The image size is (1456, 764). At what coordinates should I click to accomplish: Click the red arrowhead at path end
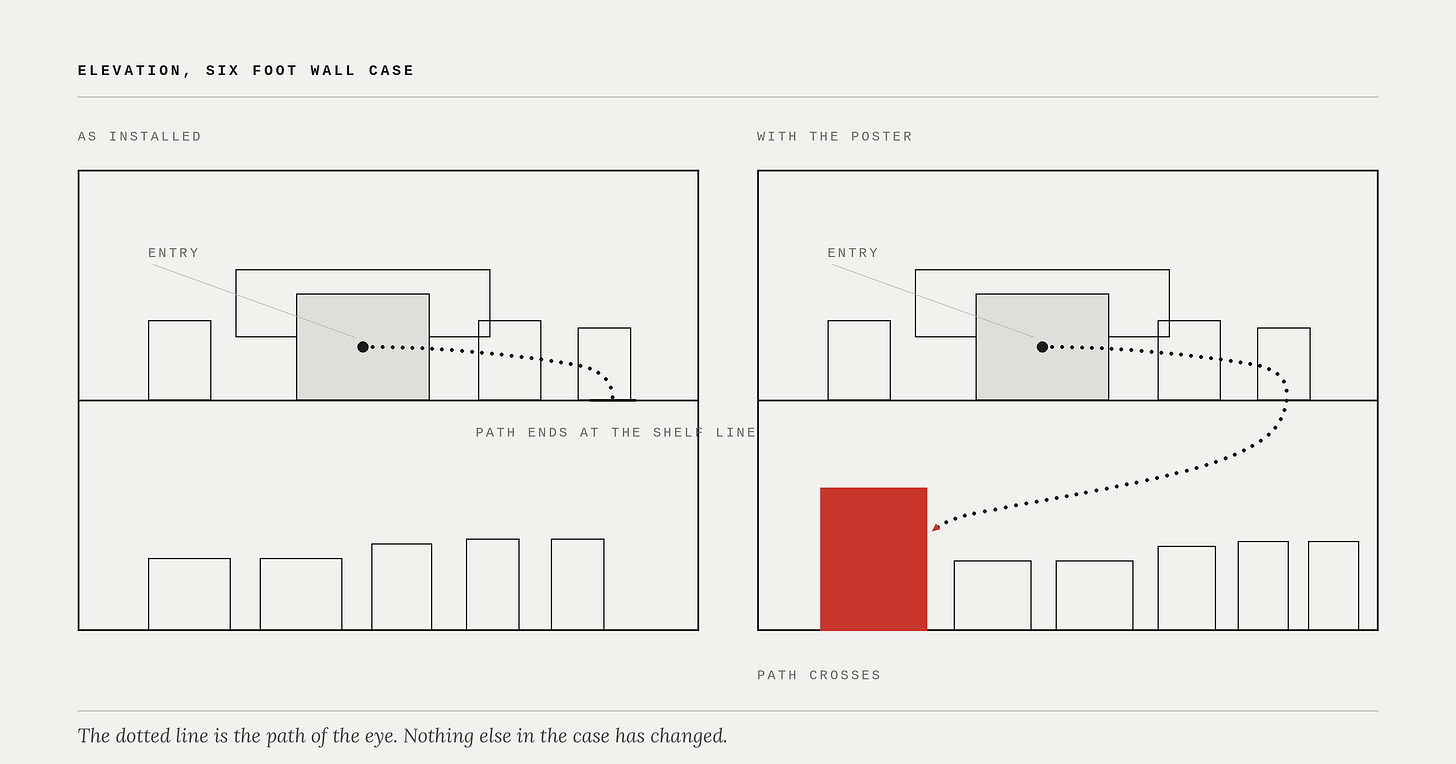[x=936, y=527]
